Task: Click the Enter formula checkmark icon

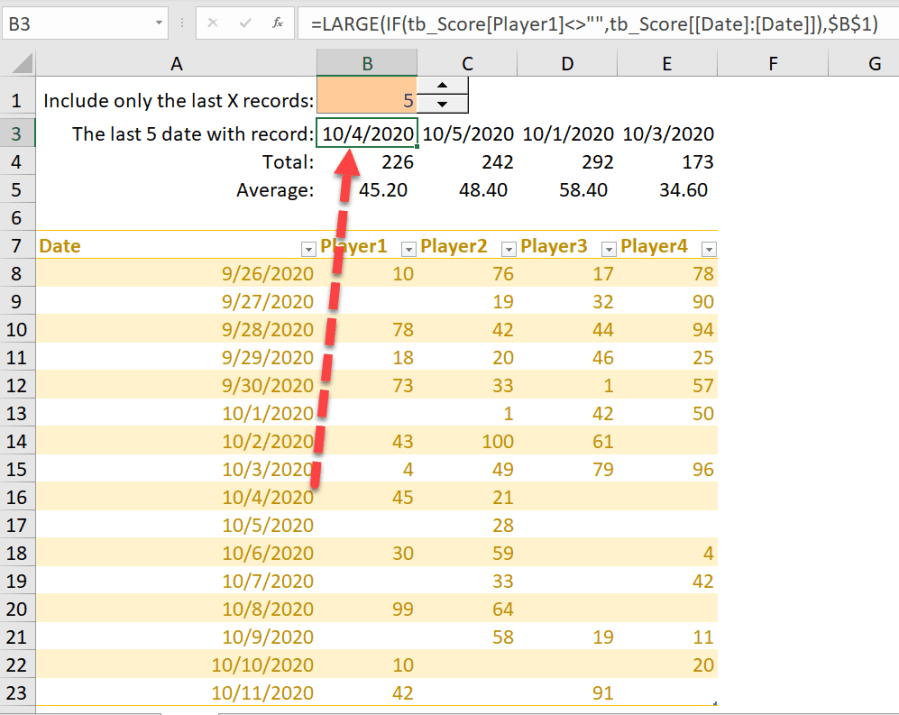Action: [245, 23]
